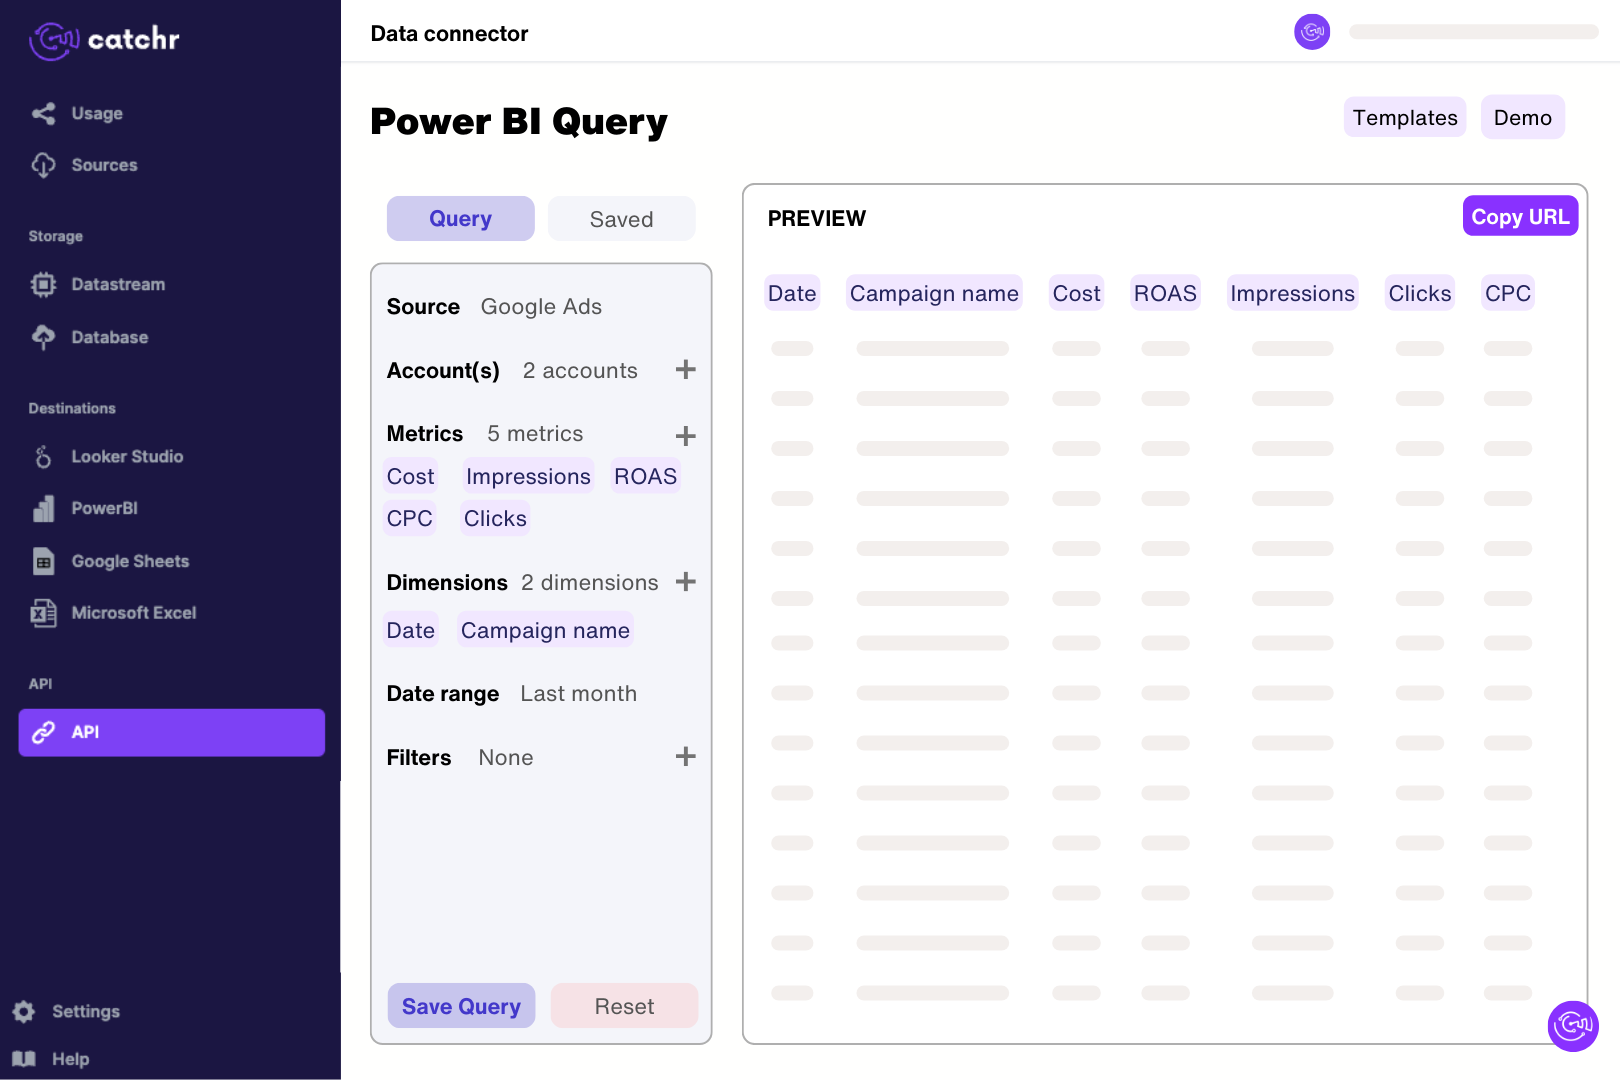Click the ROAS preview column header
The width and height of the screenshot is (1620, 1080).
pos(1165,293)
